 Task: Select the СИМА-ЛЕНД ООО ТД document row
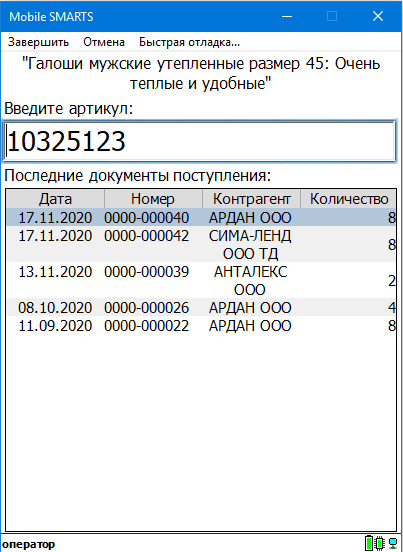pyautogui.click(x=201, y=244)
